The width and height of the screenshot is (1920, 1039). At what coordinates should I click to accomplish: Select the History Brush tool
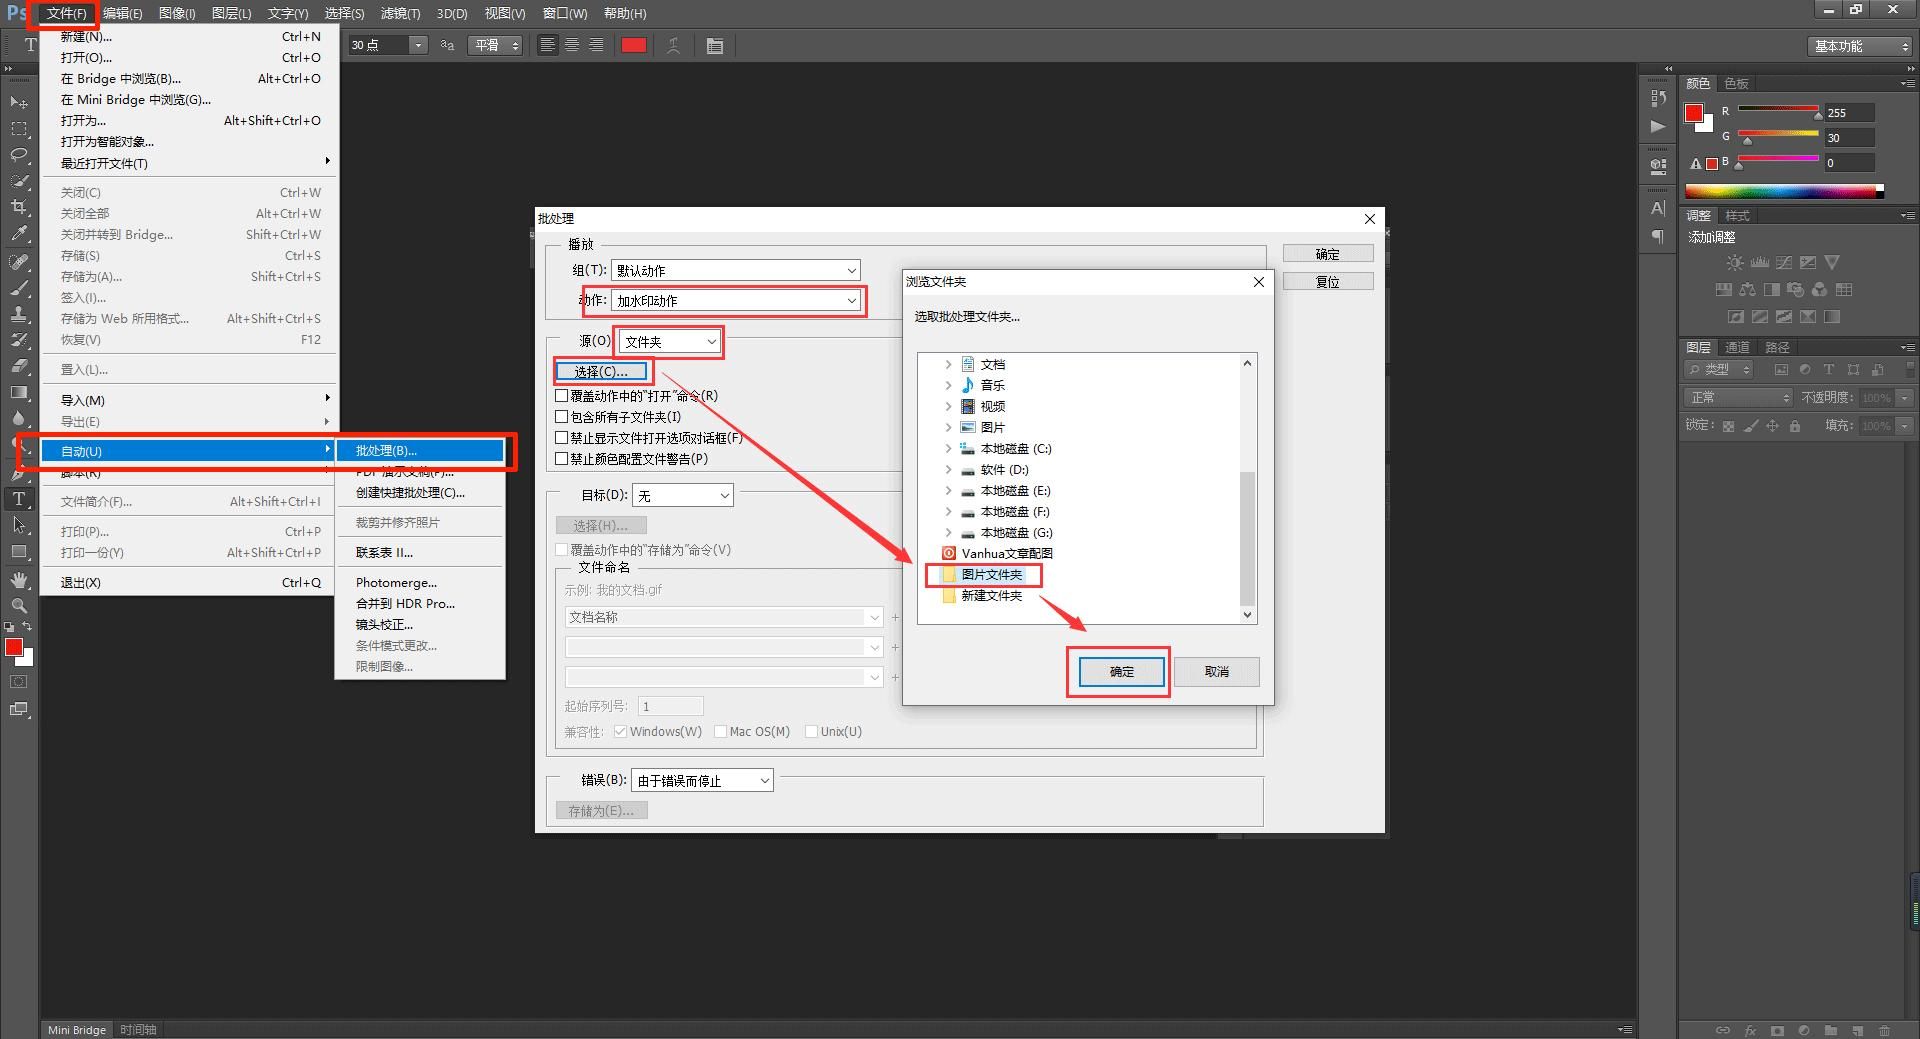tap(19, 340)
